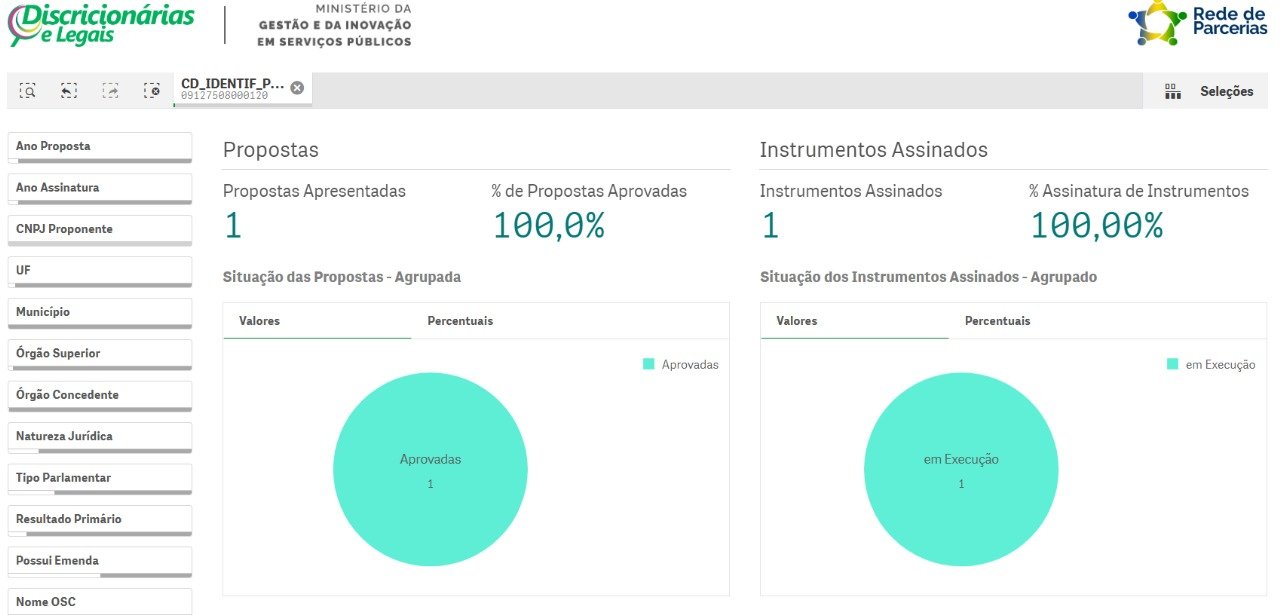Screen dimensions: 1280x615
Task: Toggle the em Execução legend marker
Action: [x=1172, y=365]
